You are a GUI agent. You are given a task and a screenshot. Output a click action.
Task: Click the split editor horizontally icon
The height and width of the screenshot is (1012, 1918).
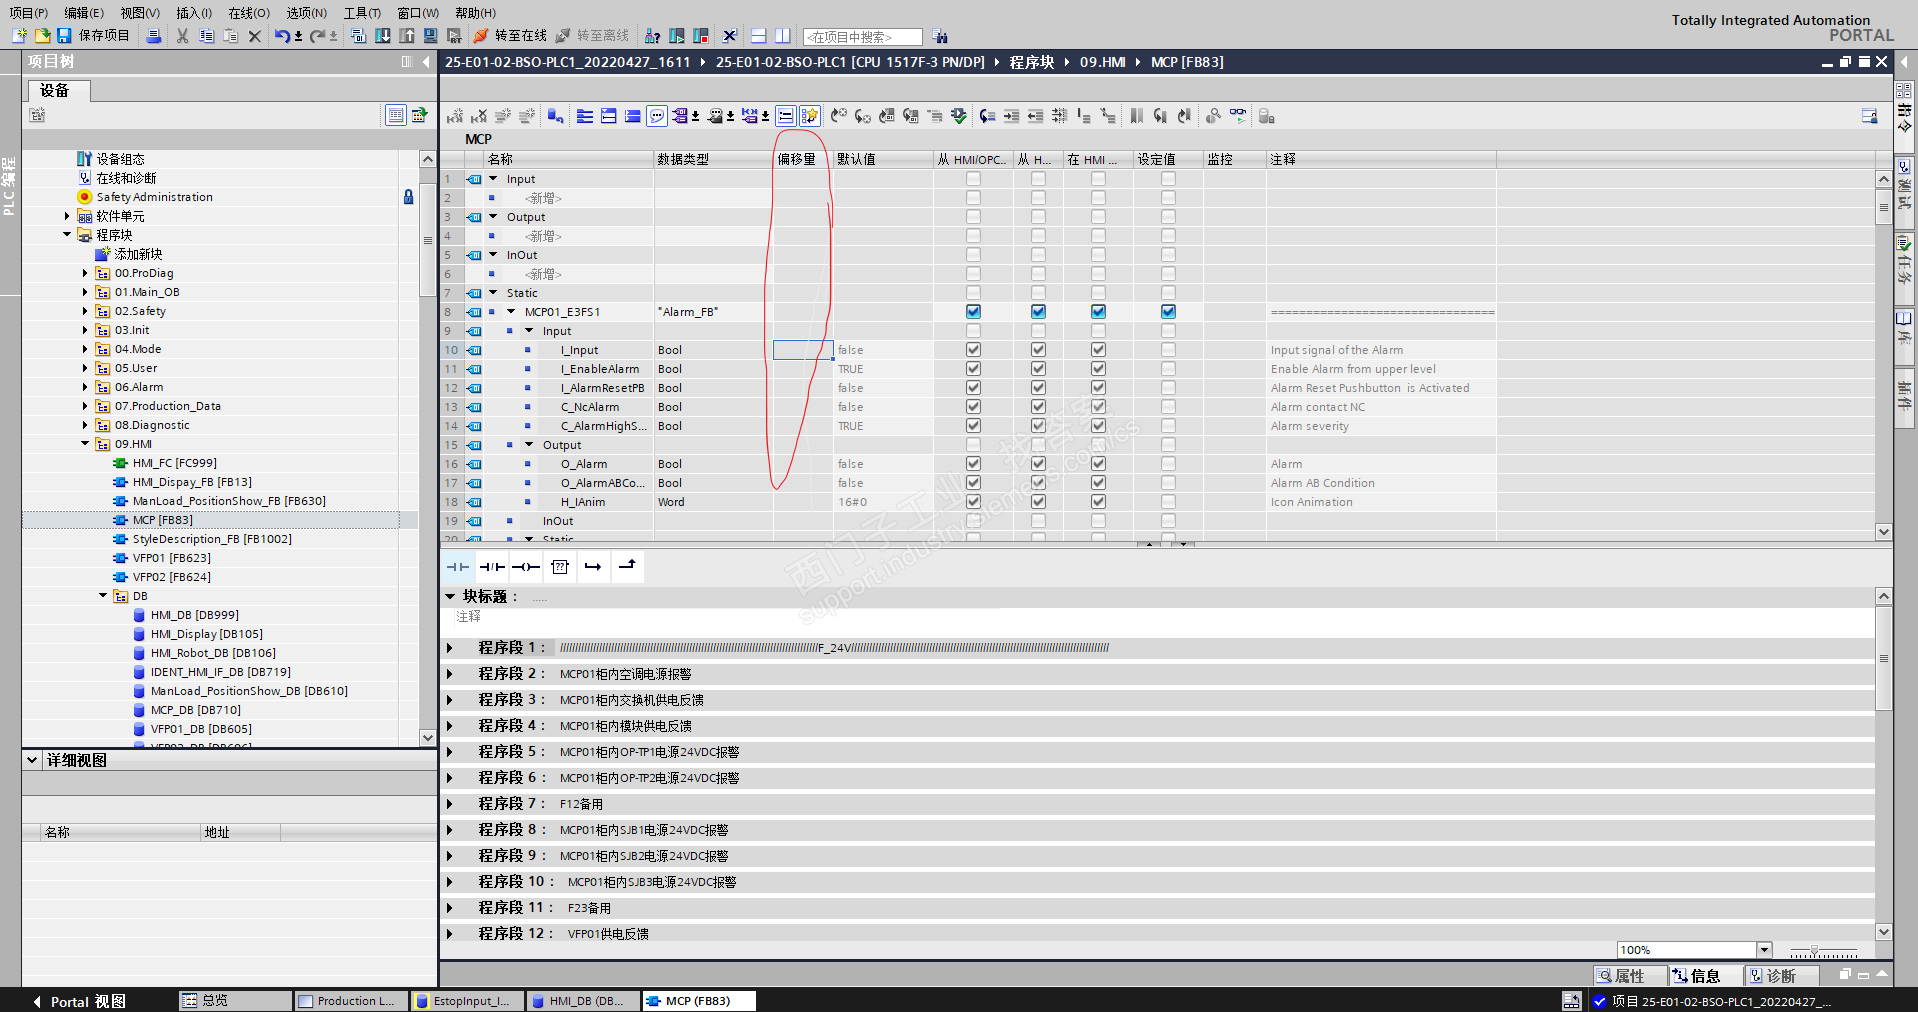(759, 36)
